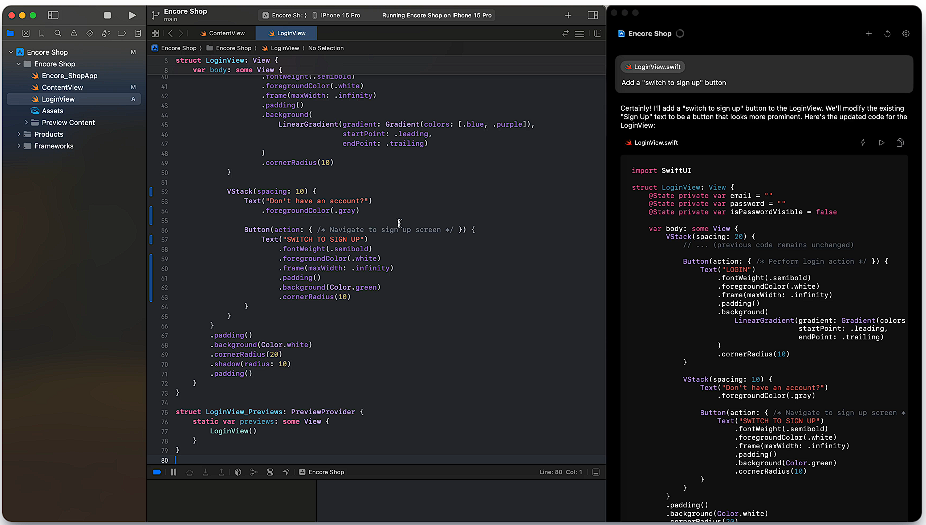Screen dimensions: 926x525
Task: Stop the running Encore Shop app
Action: point(108,16)
